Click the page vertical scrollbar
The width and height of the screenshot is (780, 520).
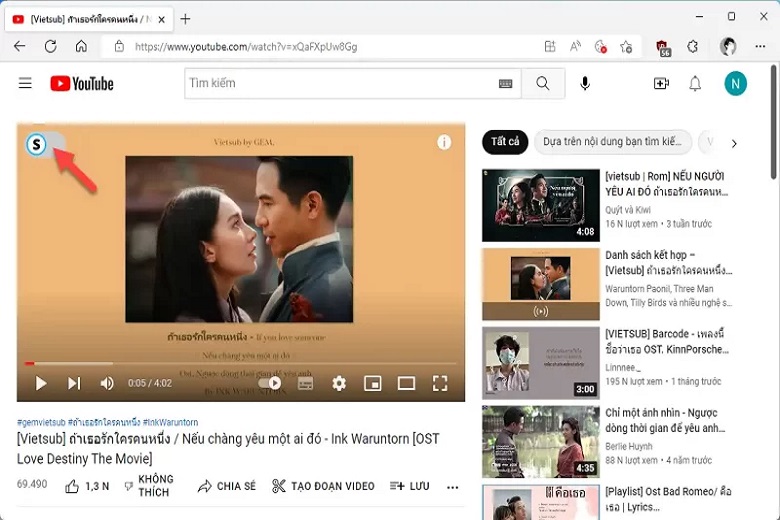774,122
